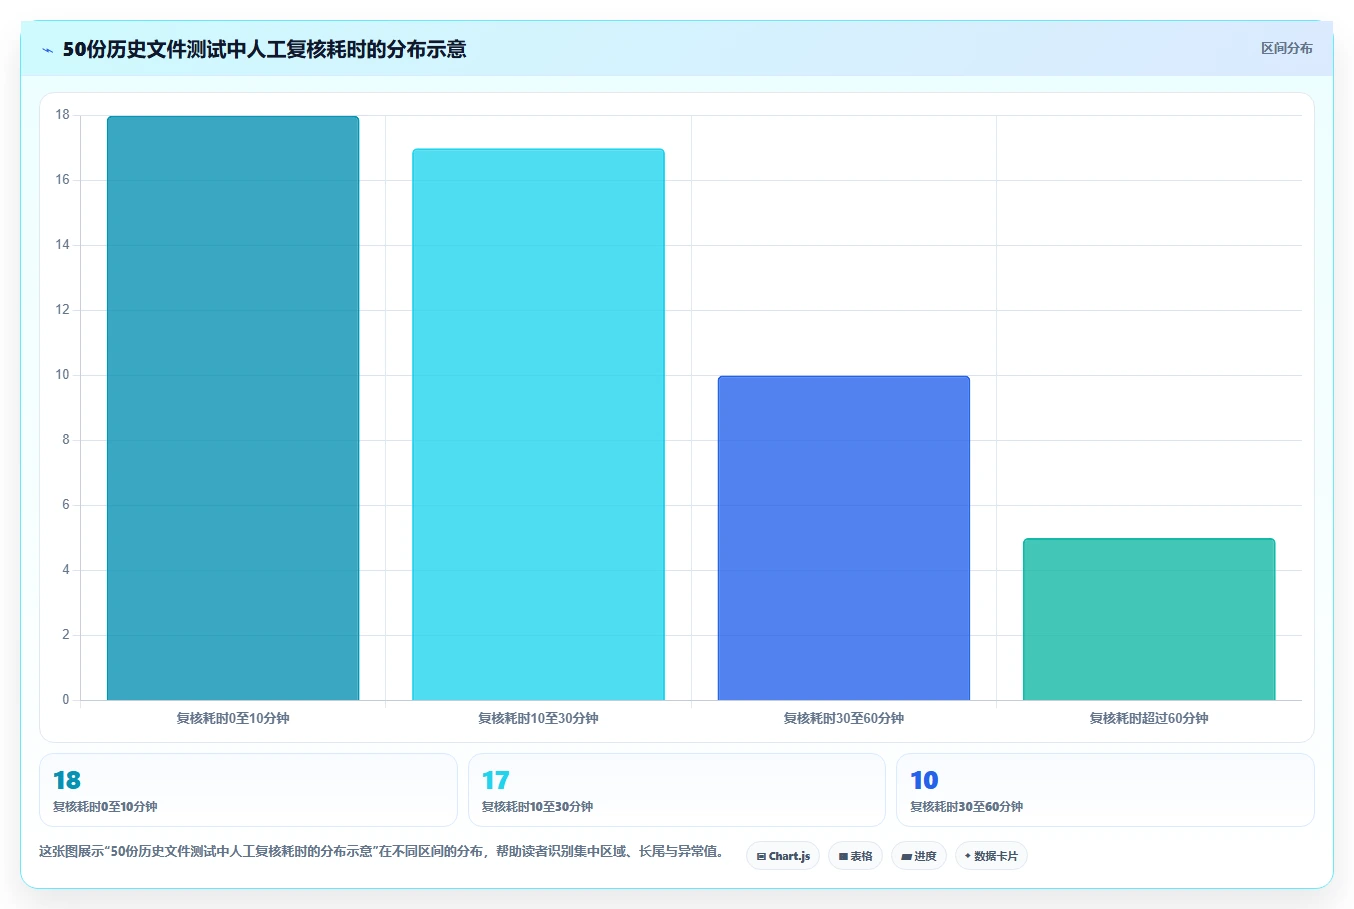Click the 复核耗时0至10分钟 bar
The height and width of the screenshot is (909, 1354).
(x=233, y=408)
